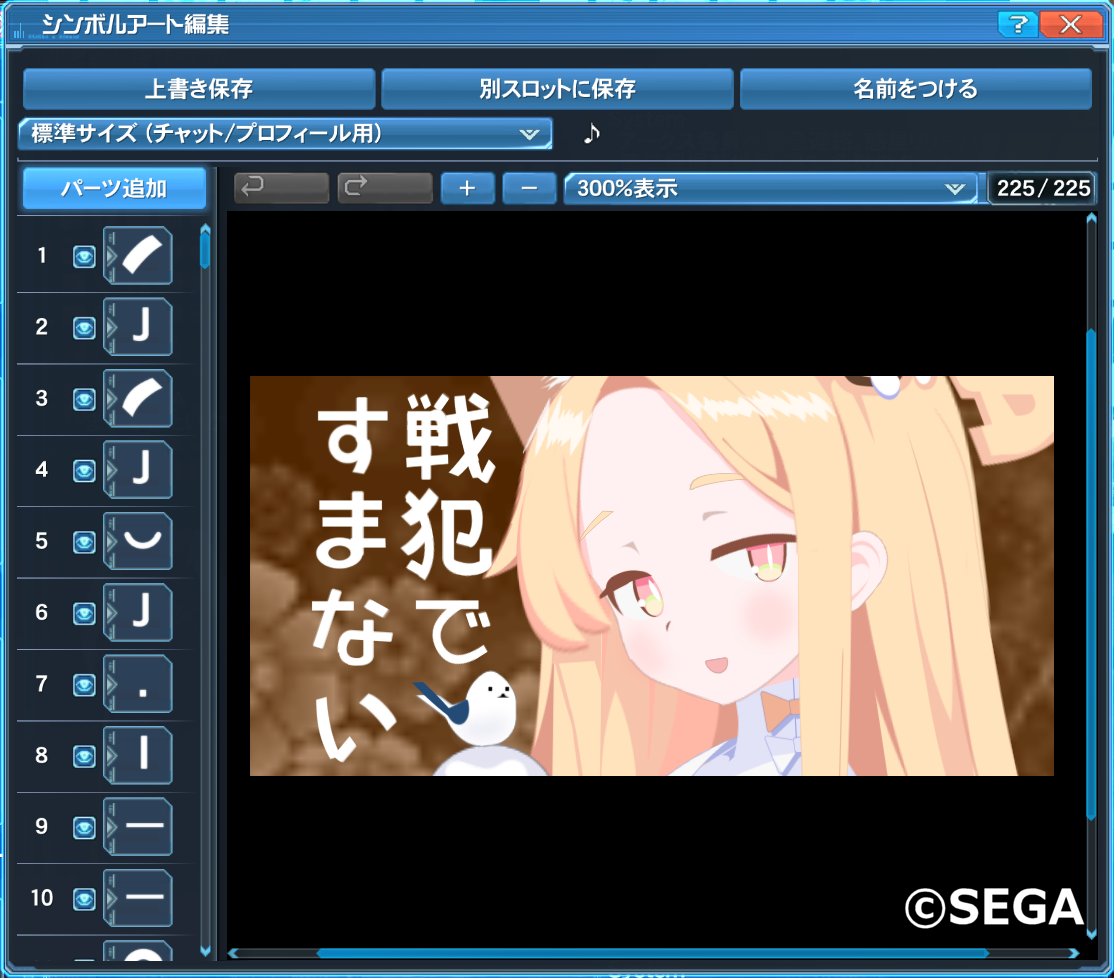Click the symbol art preview image
1114x978 pixels.
coord(651,576)
